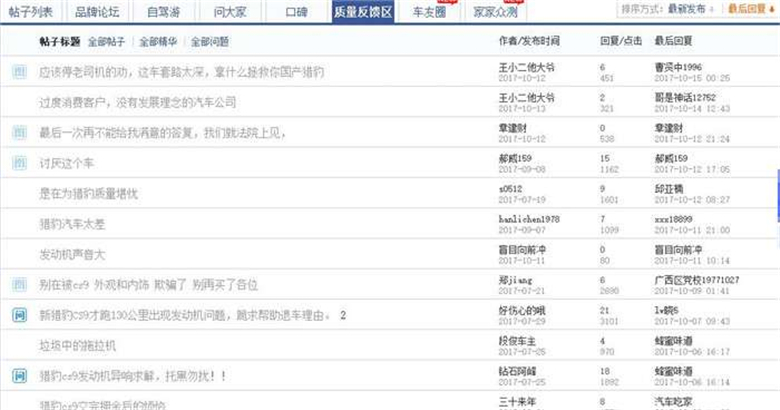Filter by 全部问题
This screenshot has width=780, height=410.
pos(210,42)
